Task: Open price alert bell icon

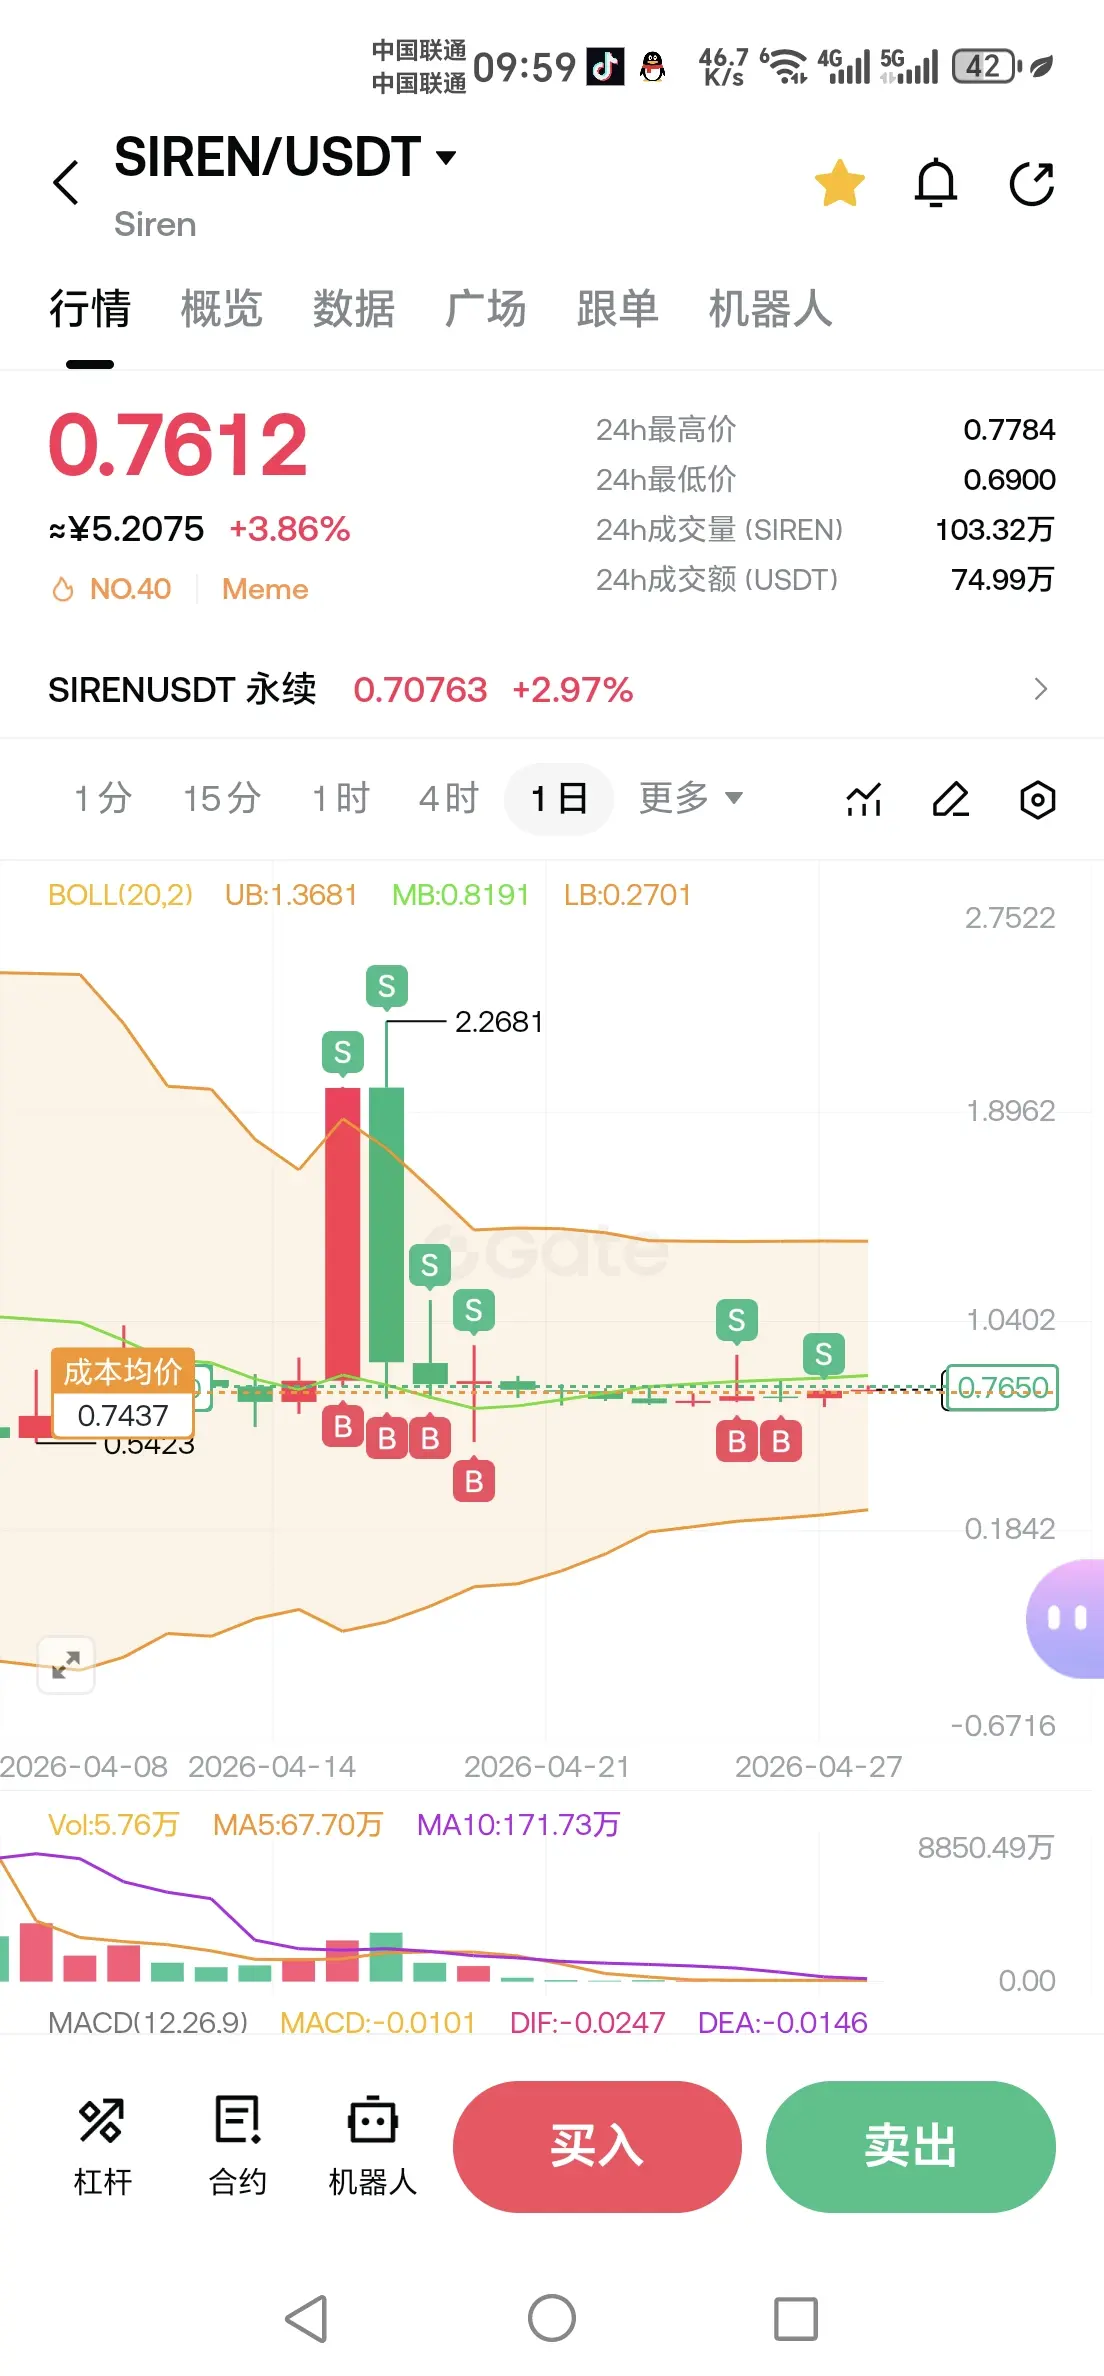Action: point(936,183)
